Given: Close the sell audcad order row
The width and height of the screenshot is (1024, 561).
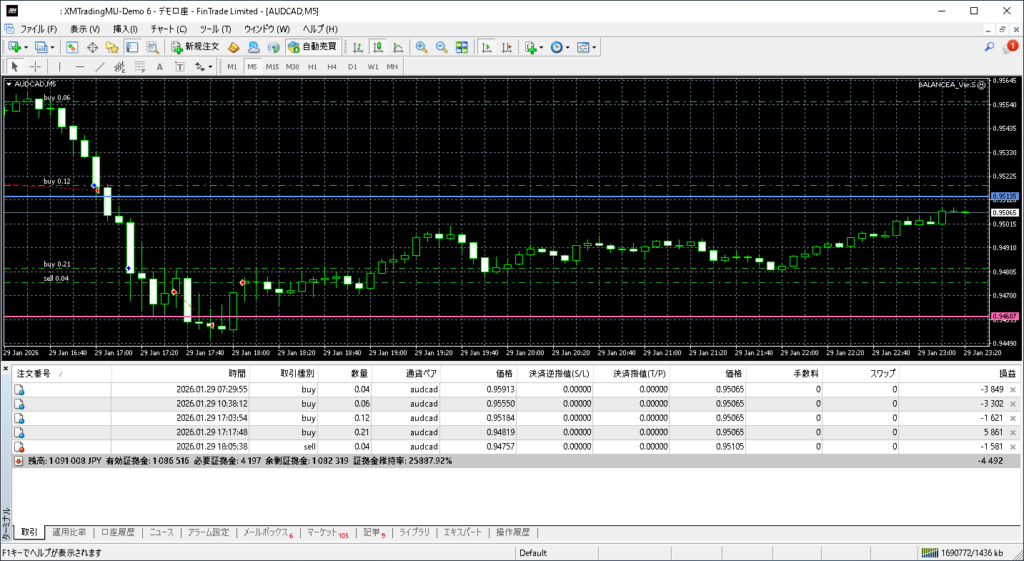Looking at the screenshot, I should click(1013, 446).
